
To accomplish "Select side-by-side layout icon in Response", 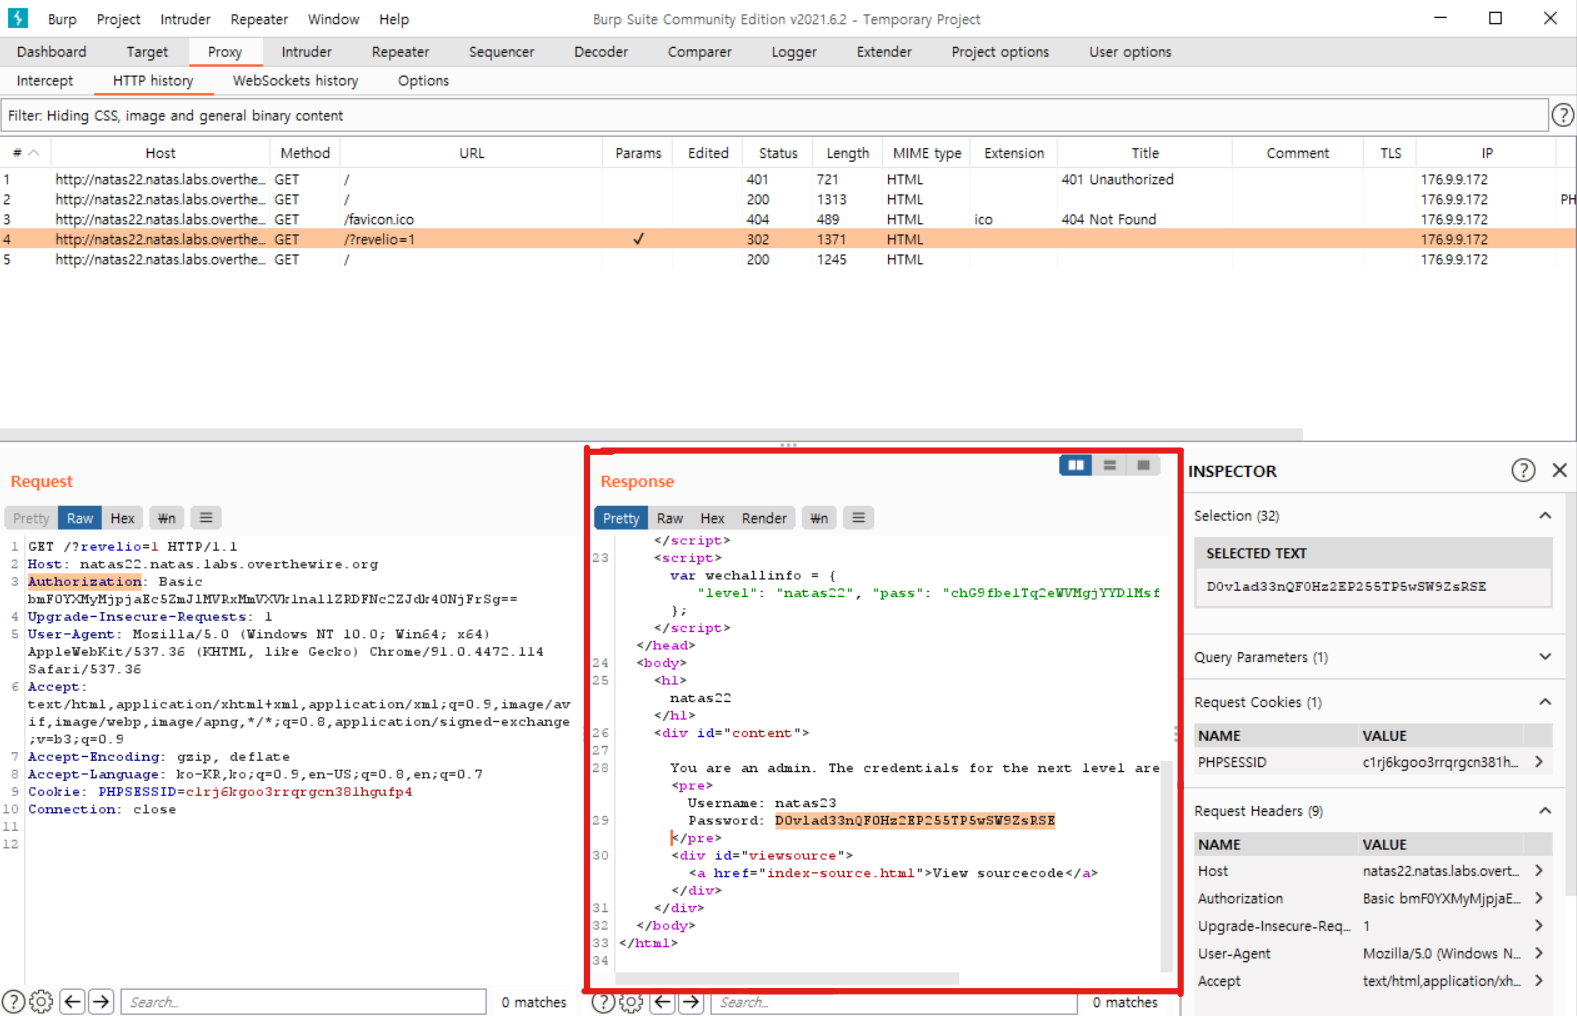I will click(1076, 465).
